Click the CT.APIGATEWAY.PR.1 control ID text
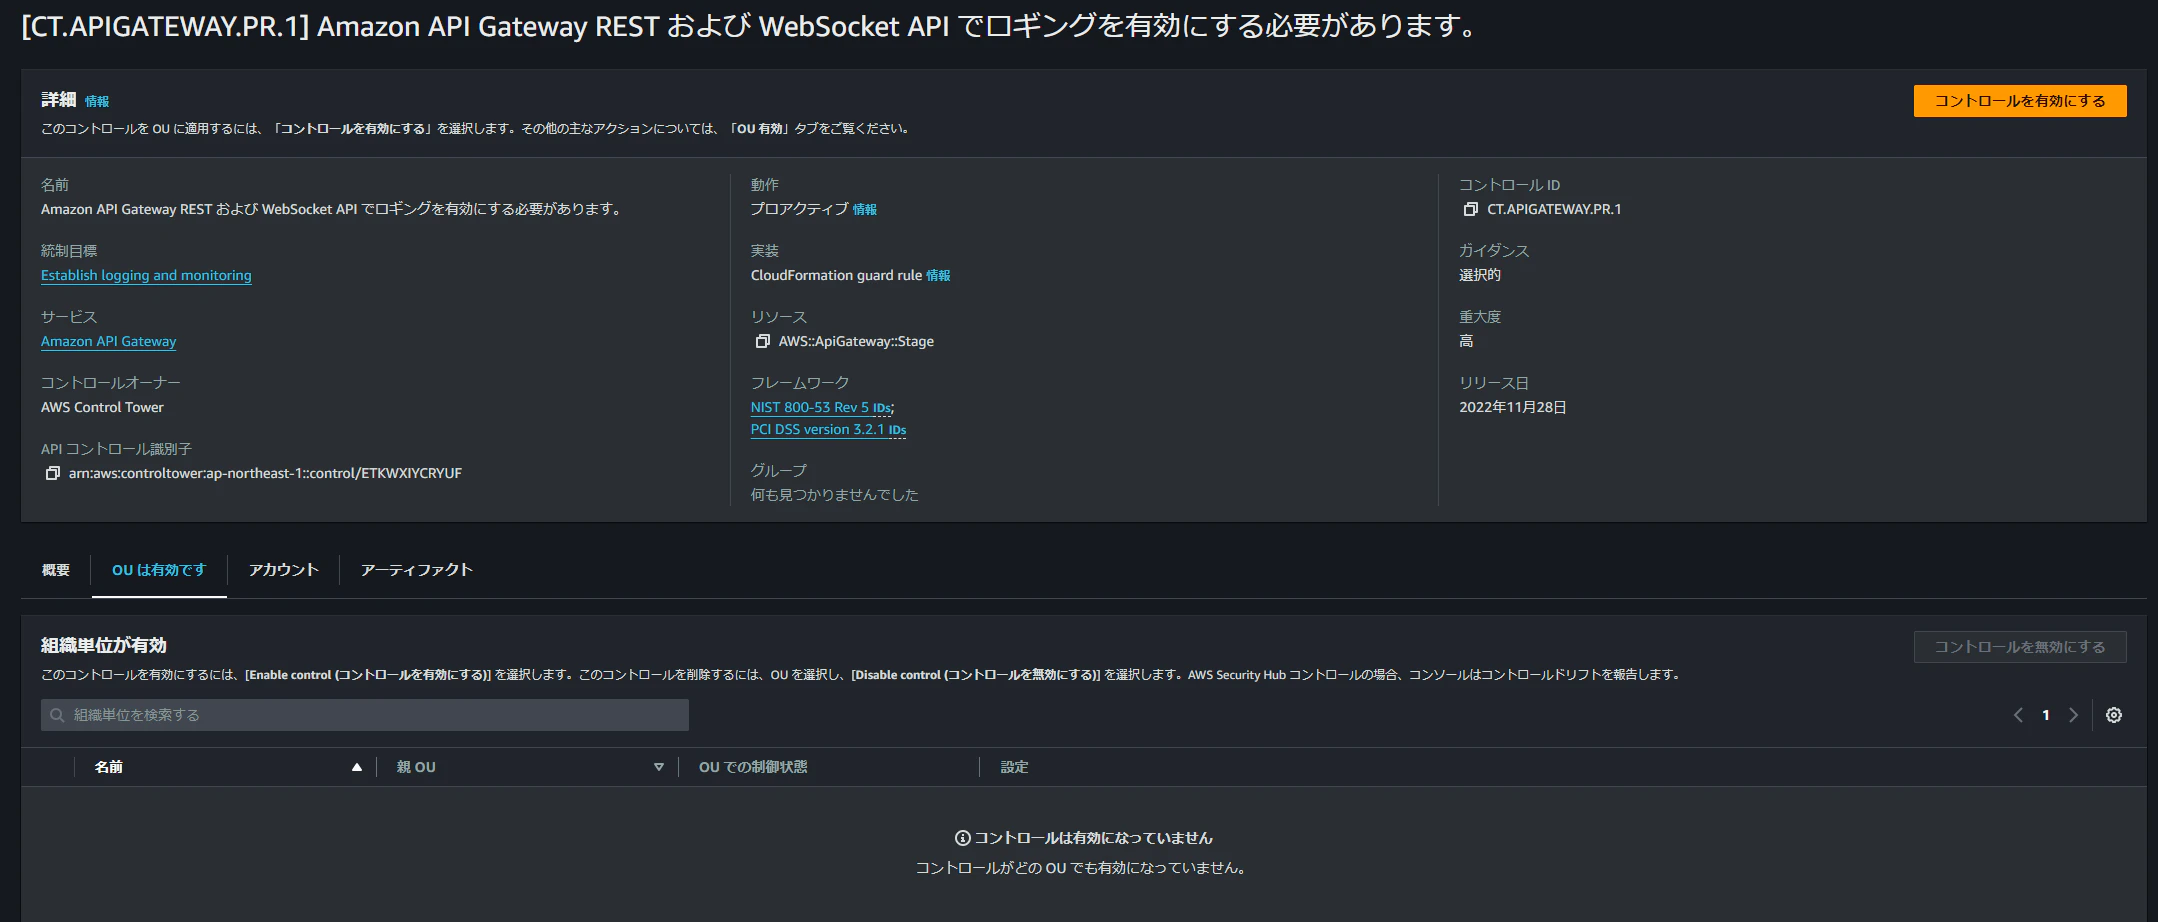Screen dimensions: 2158x922 [x=1554, y=209]
